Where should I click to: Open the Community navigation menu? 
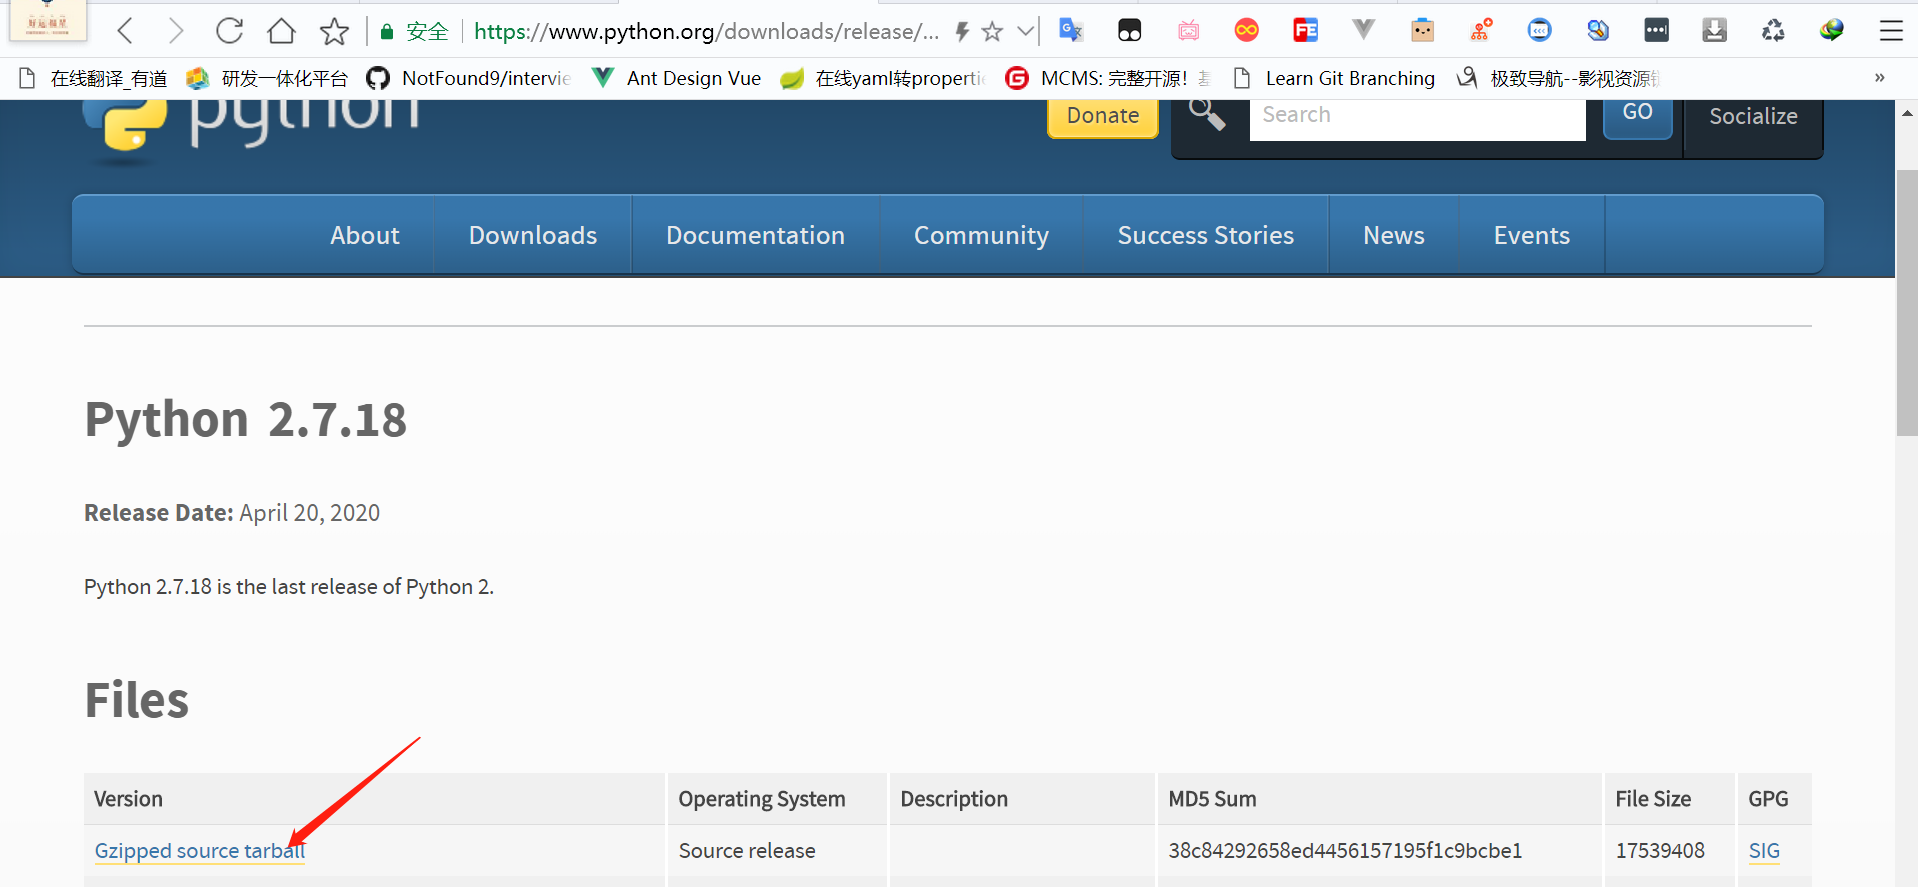click(x=981, y=235)
